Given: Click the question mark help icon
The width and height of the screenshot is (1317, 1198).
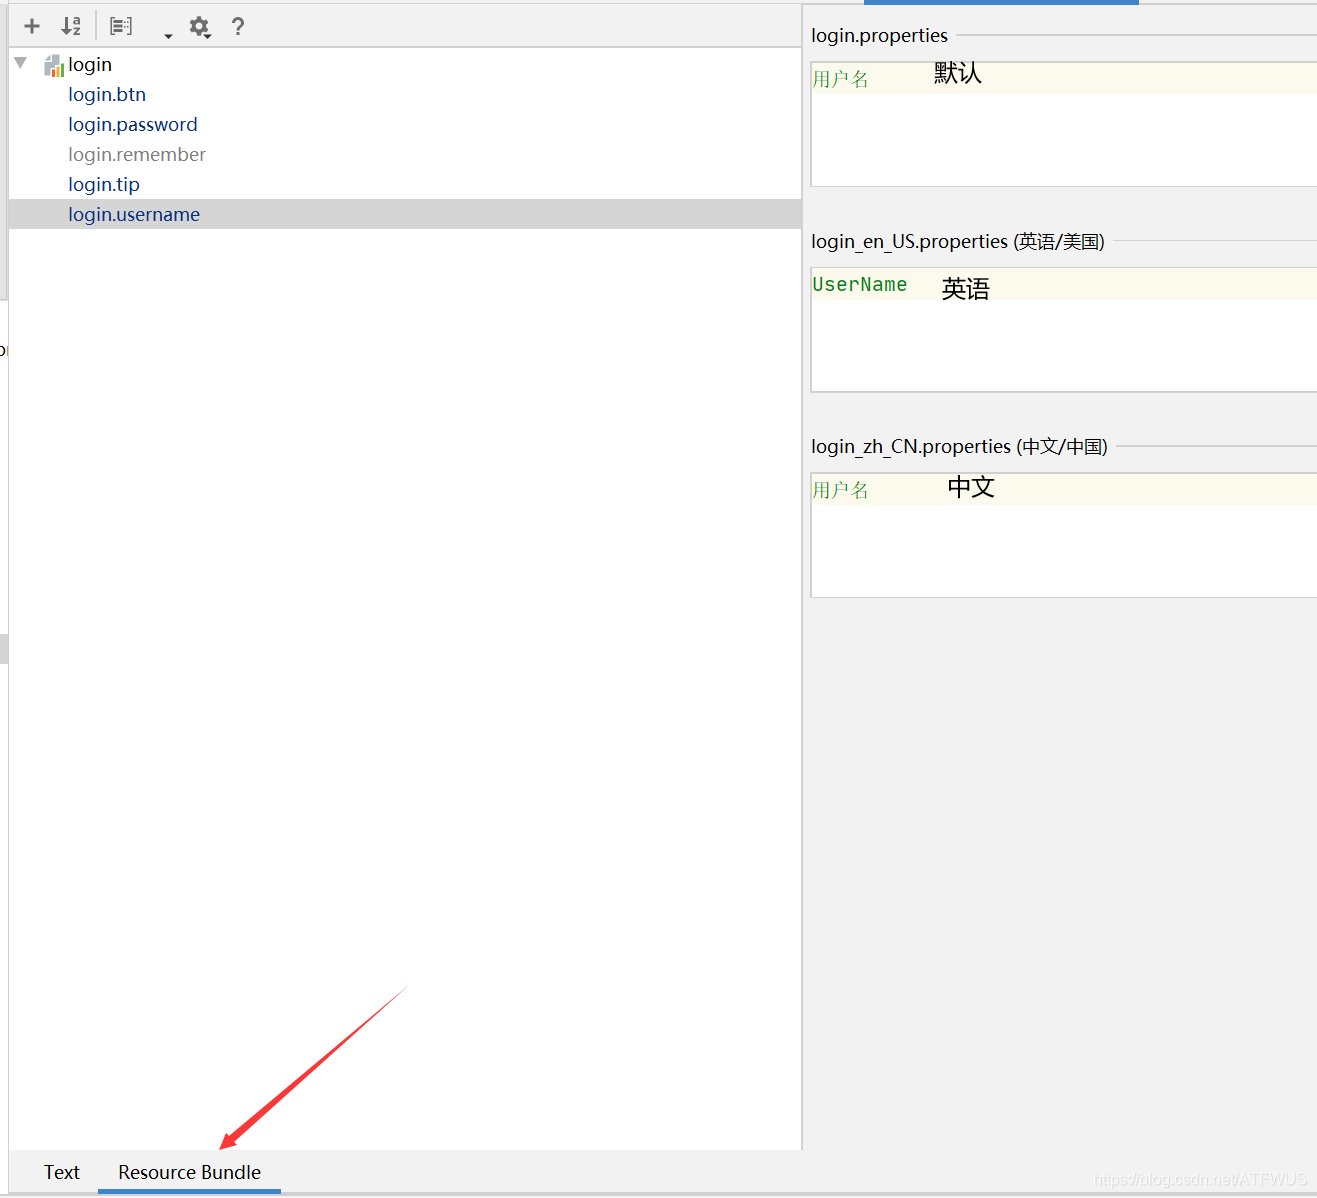Looking at the screenshot, I should click(x=238, y=26).
